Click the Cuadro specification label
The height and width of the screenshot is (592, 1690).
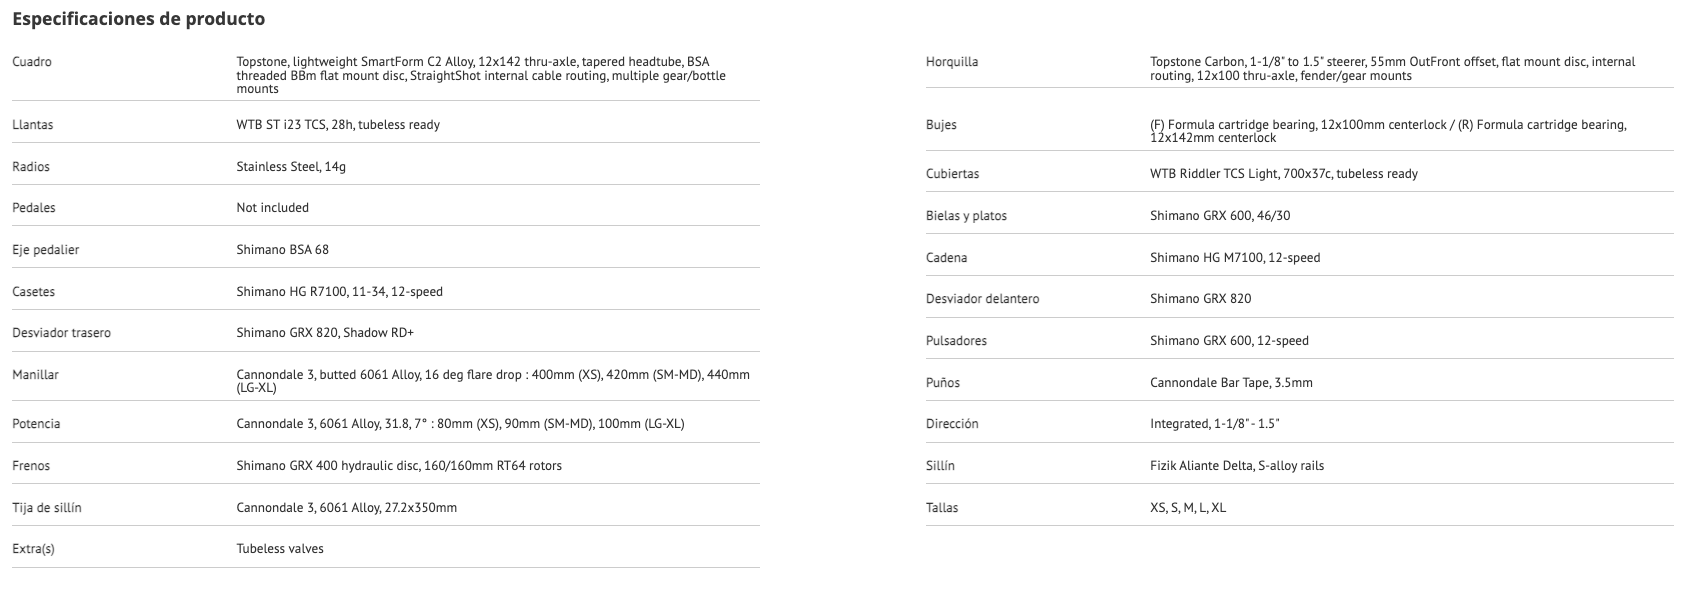[32, 62]
